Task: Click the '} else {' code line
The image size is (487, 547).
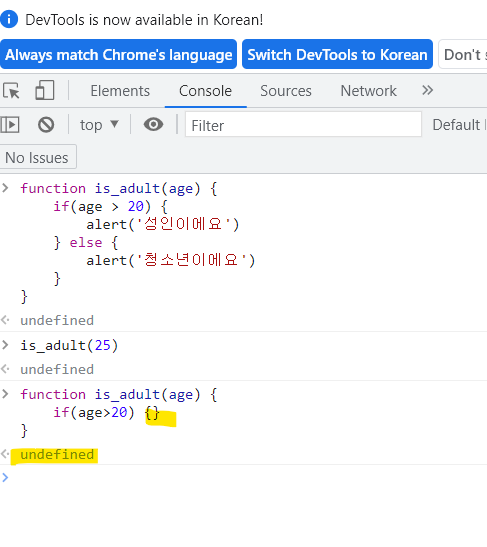Action: (86, 242)
